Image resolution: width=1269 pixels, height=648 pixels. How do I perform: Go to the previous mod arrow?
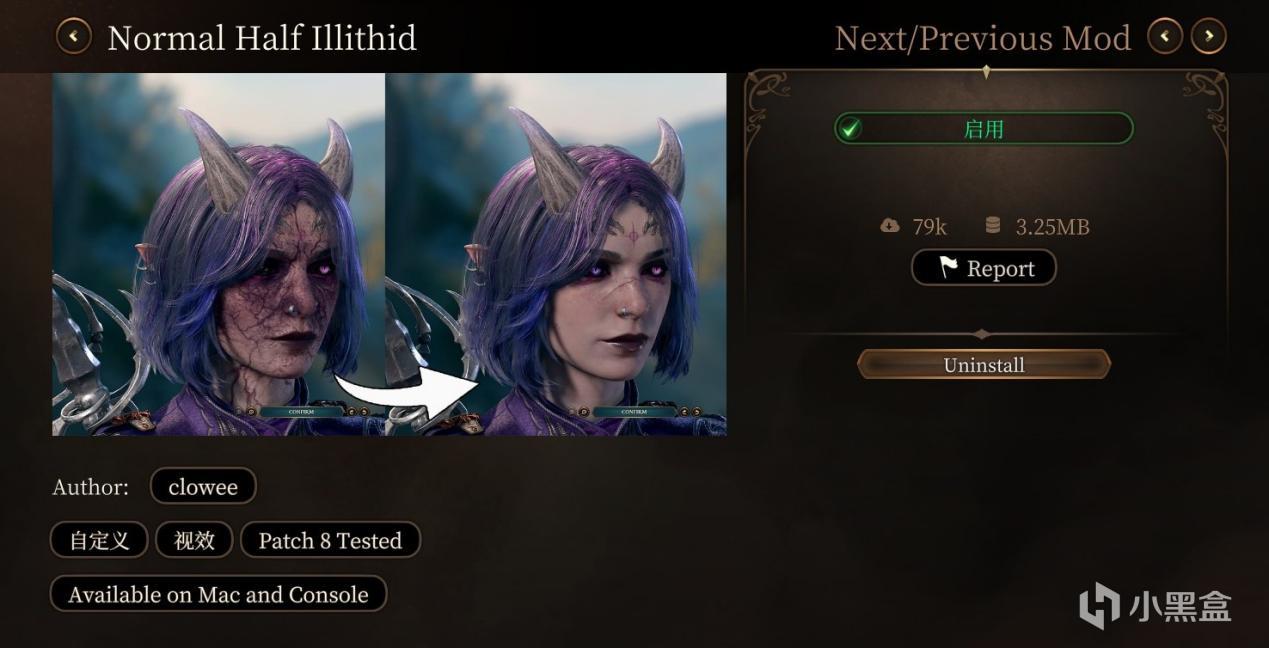coord(1165,37)
